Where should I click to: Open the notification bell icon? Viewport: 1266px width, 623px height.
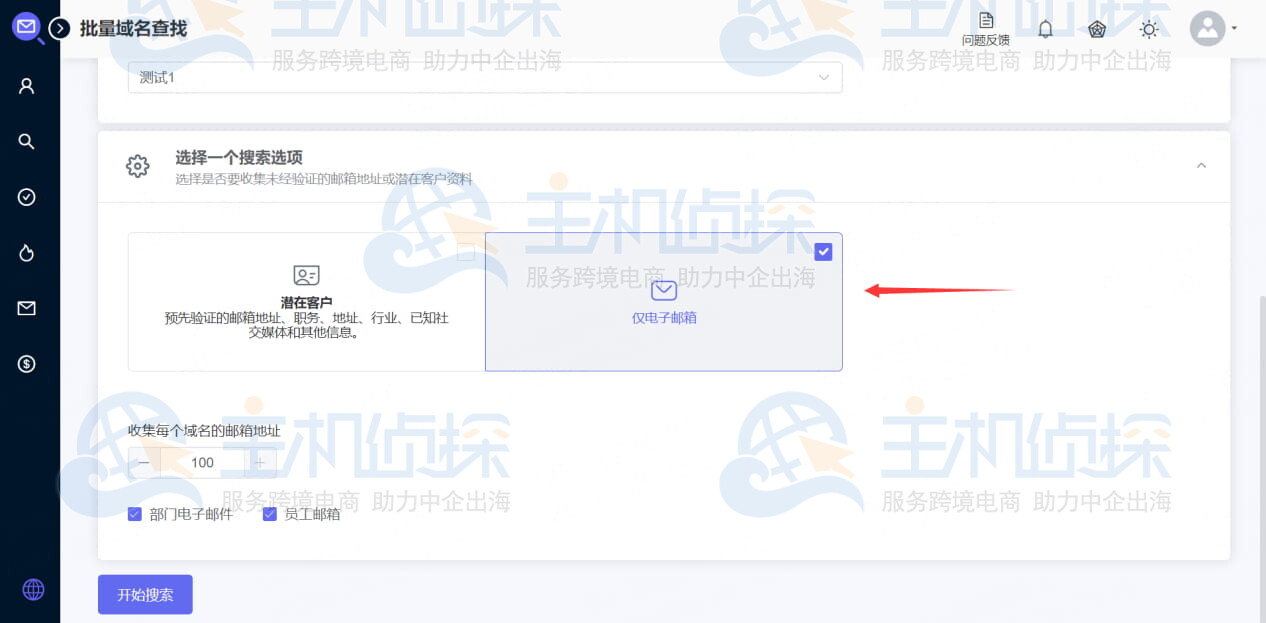point(1045,29)
